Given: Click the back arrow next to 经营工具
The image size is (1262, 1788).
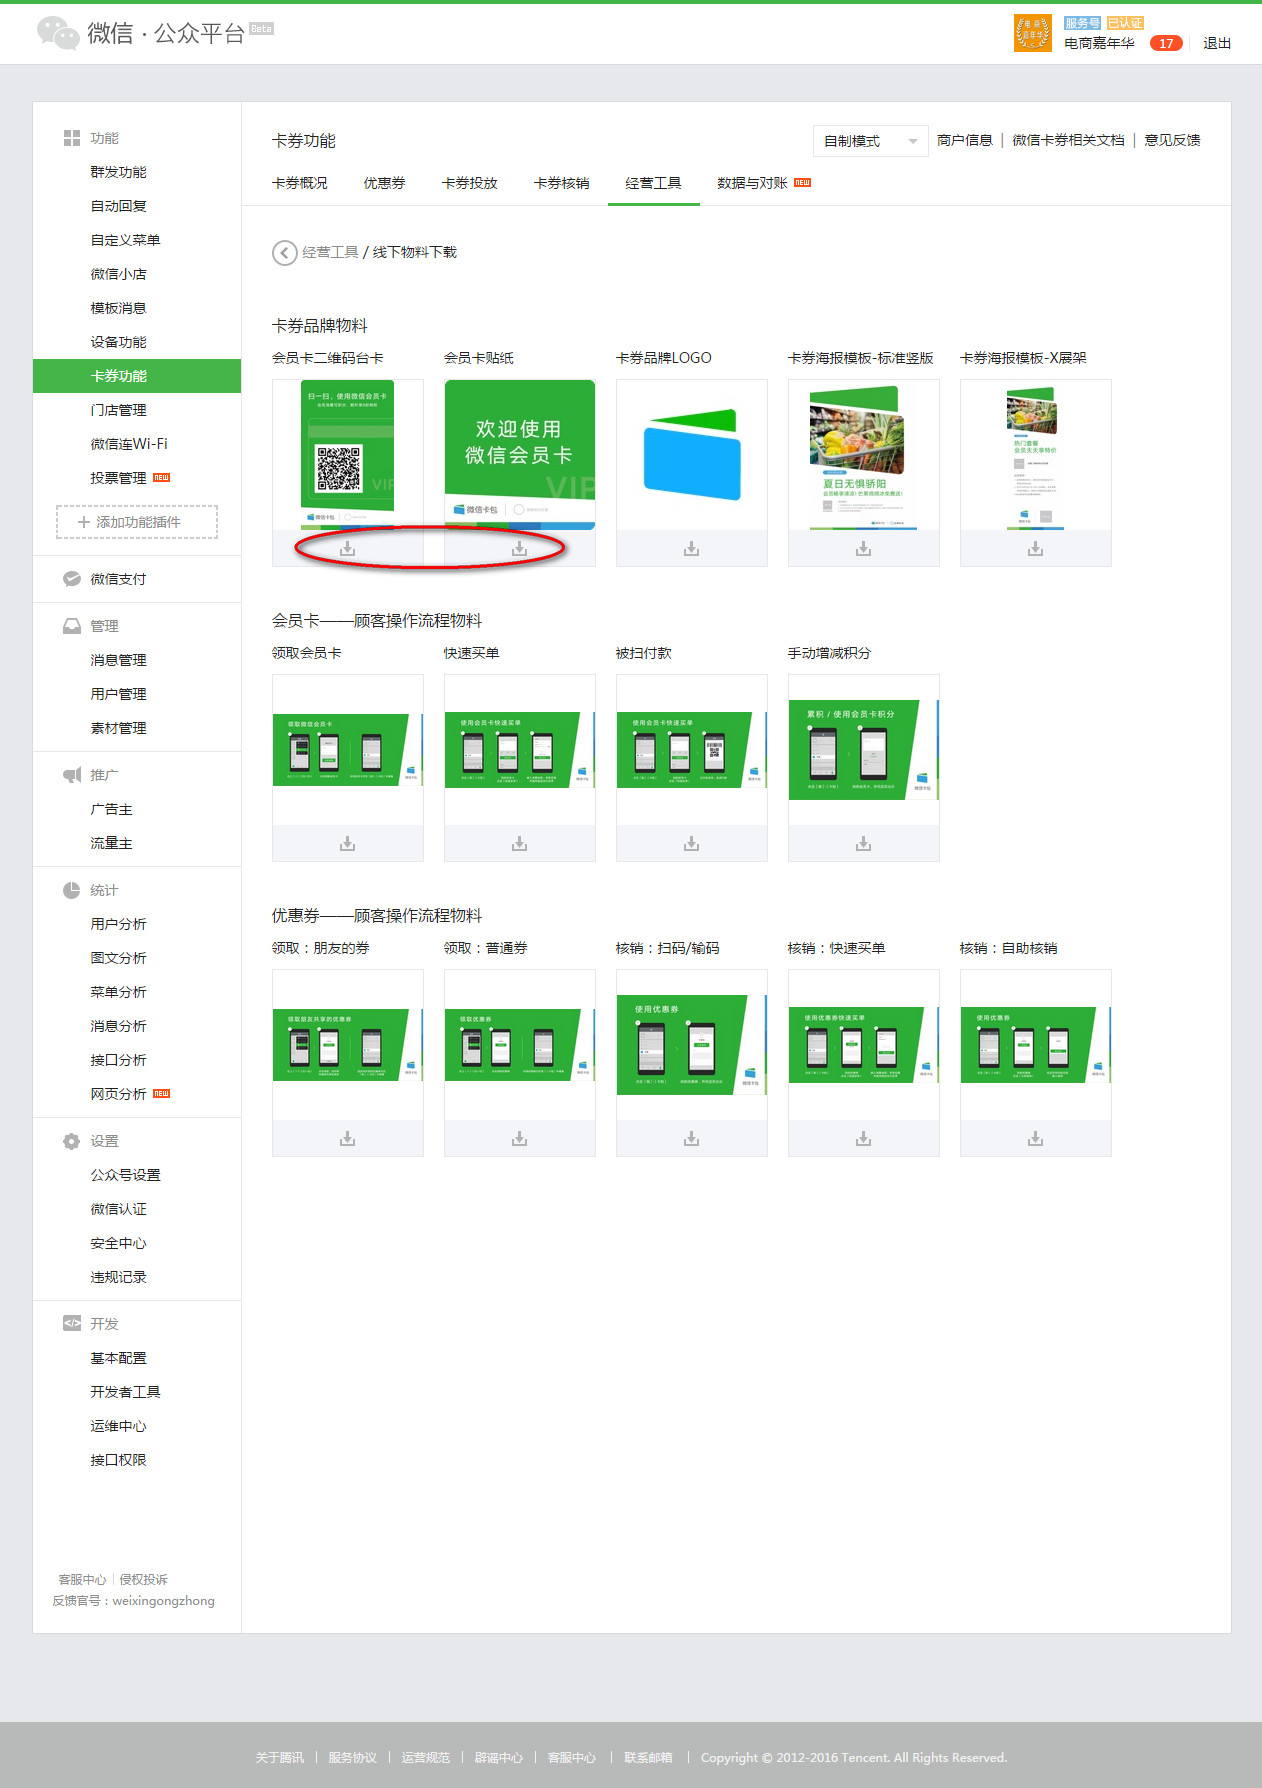Looking at the screenshot, I should 284,253.
